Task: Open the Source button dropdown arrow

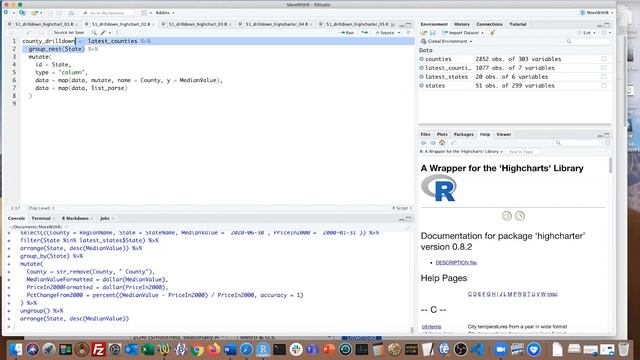Action: (x=399, y=33)
